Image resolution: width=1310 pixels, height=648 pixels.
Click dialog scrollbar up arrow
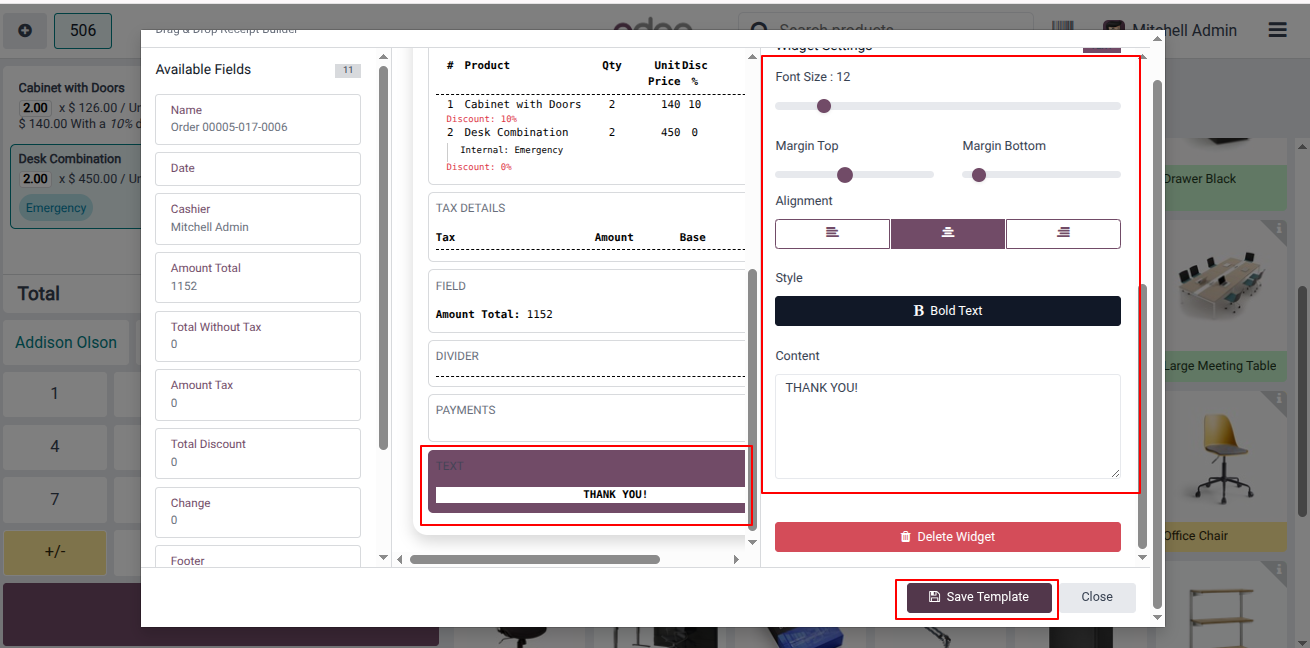[x=1158, y=38]
